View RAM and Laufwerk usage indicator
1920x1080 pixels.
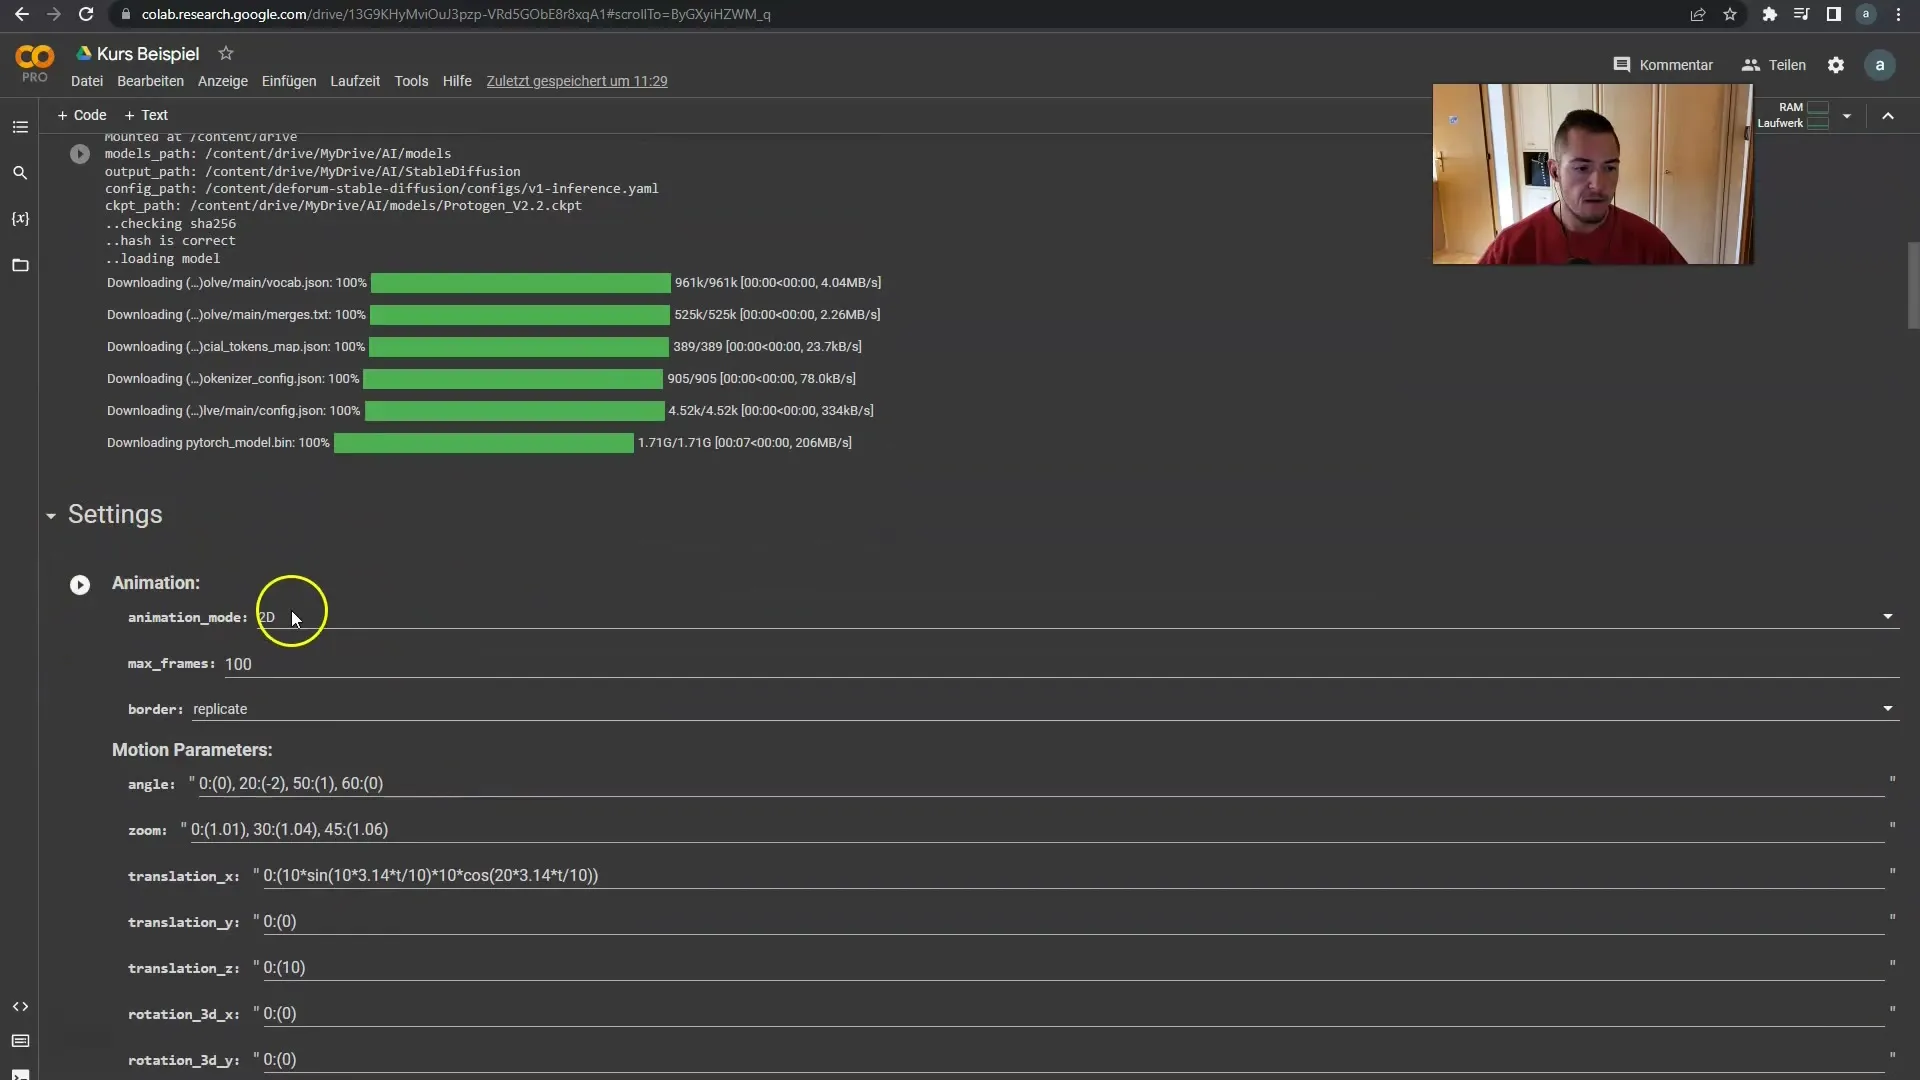tap(1794, 115)
